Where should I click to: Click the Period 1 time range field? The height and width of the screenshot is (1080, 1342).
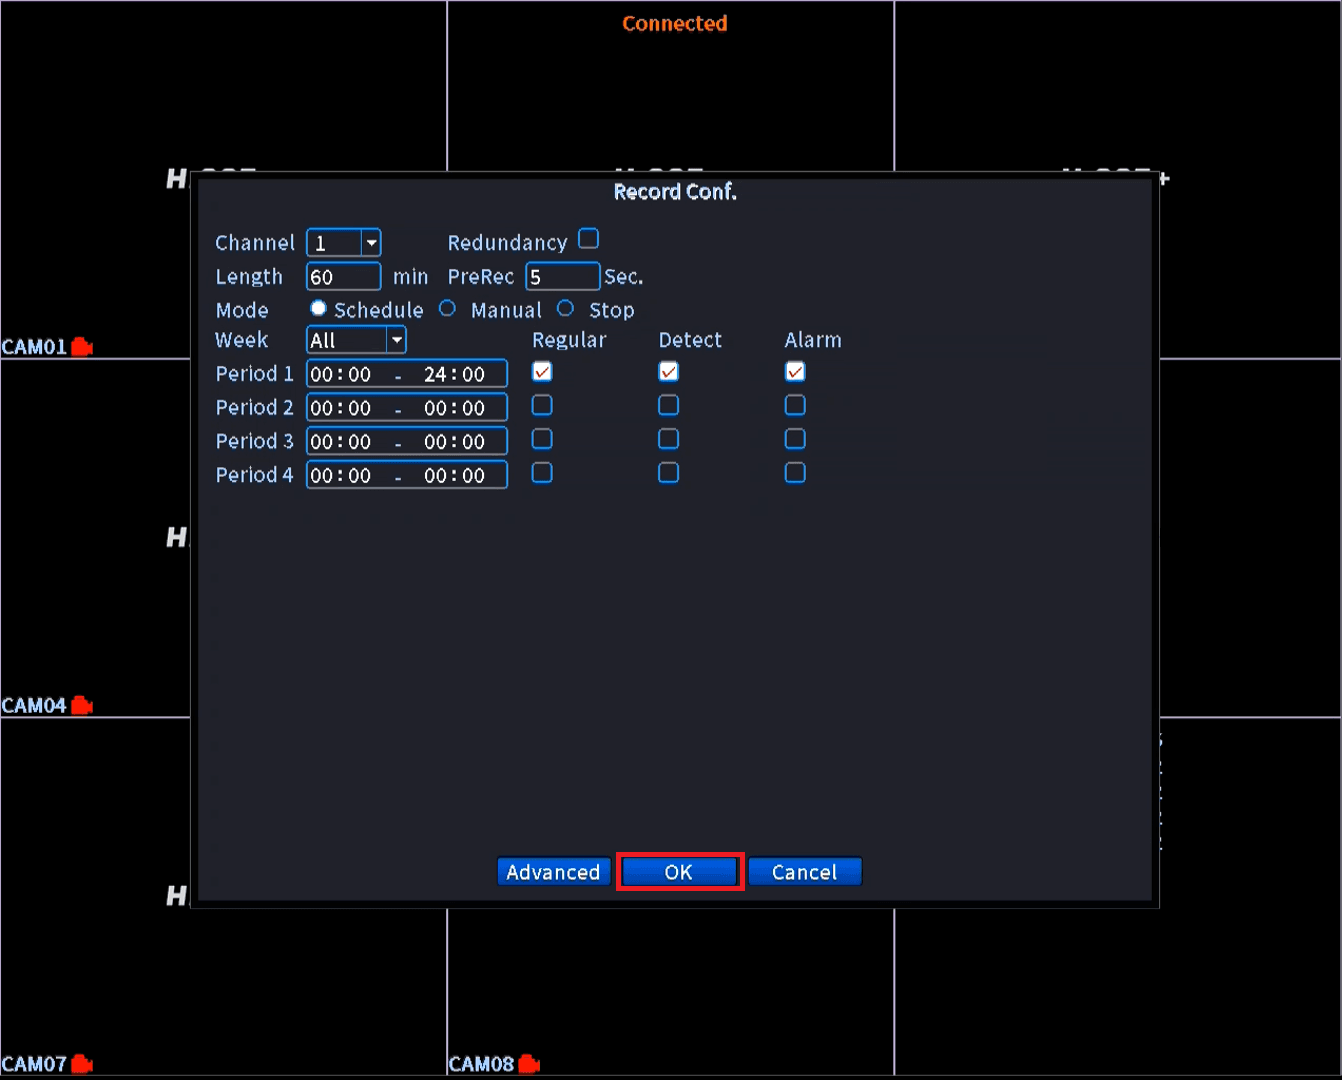407,374
